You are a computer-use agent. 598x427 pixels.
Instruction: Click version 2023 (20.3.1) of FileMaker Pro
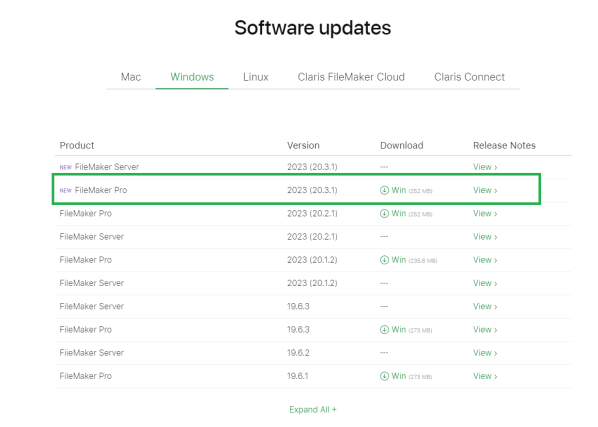[x=312, y=190]
